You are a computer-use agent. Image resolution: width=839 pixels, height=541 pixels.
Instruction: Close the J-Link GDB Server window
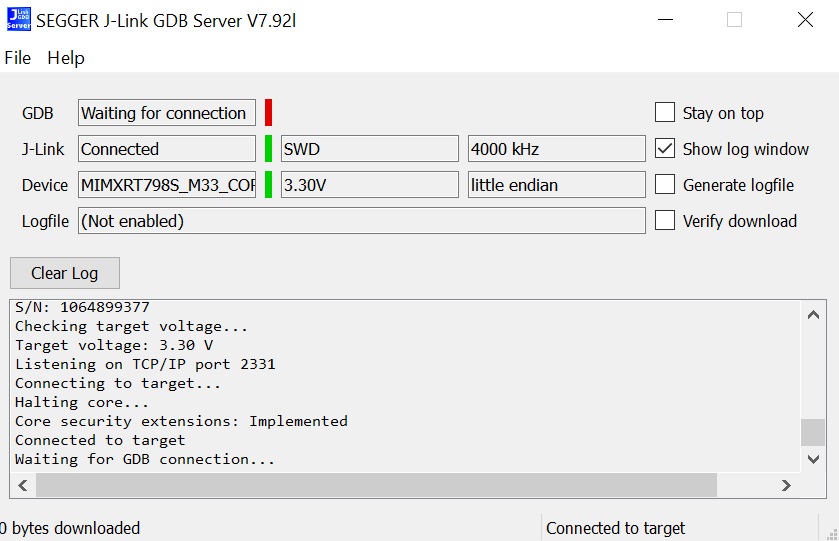(x=805, y=20)
